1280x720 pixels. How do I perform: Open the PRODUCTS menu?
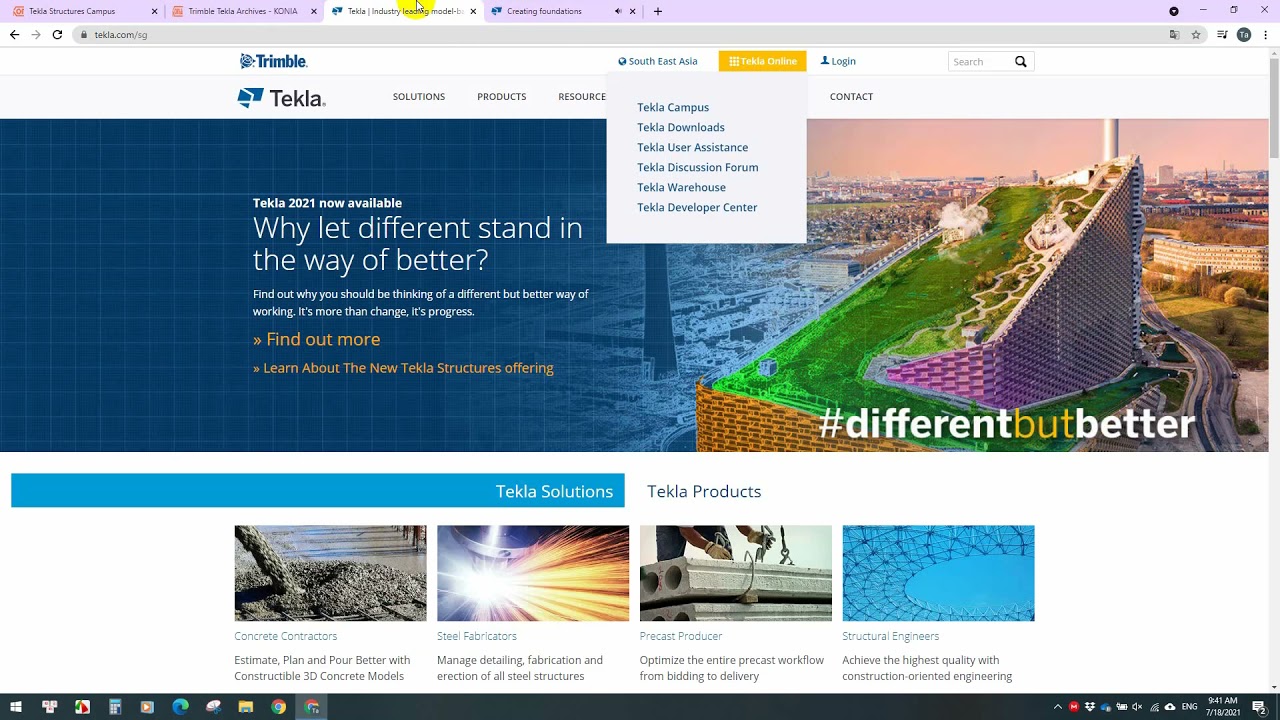point(501,97)
